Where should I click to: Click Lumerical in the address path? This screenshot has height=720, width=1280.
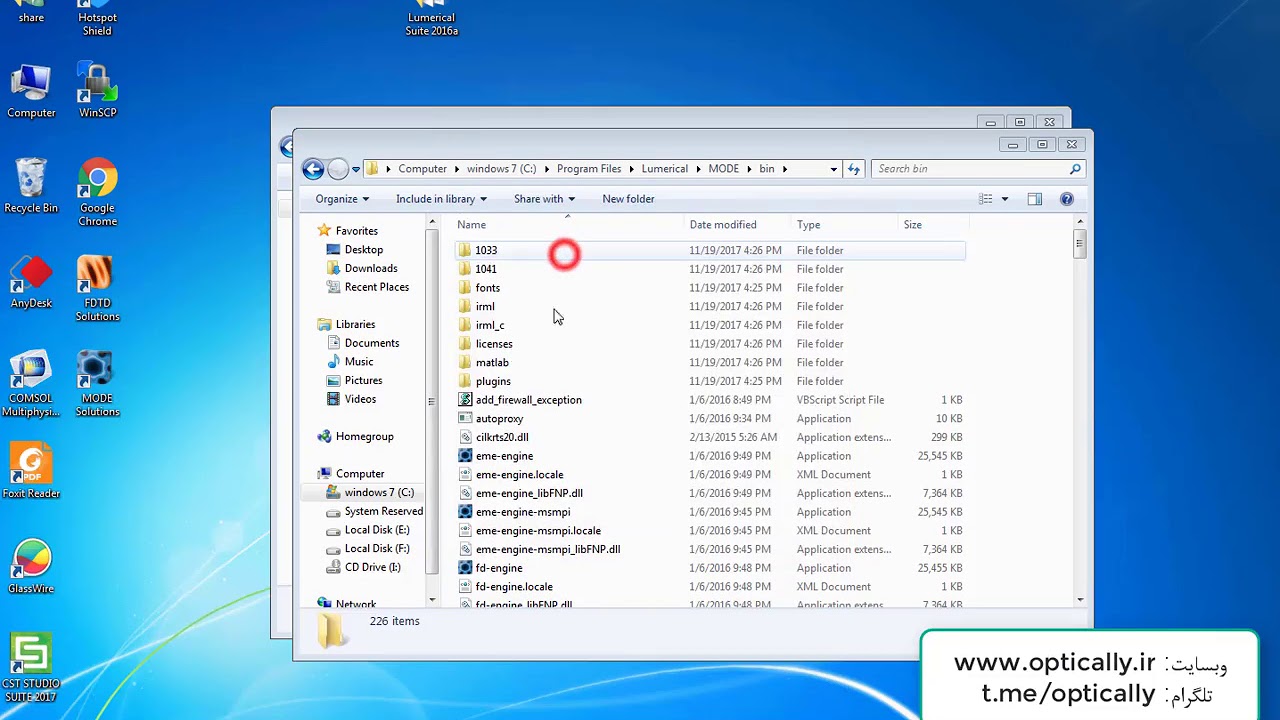click(x=664, y=169)
